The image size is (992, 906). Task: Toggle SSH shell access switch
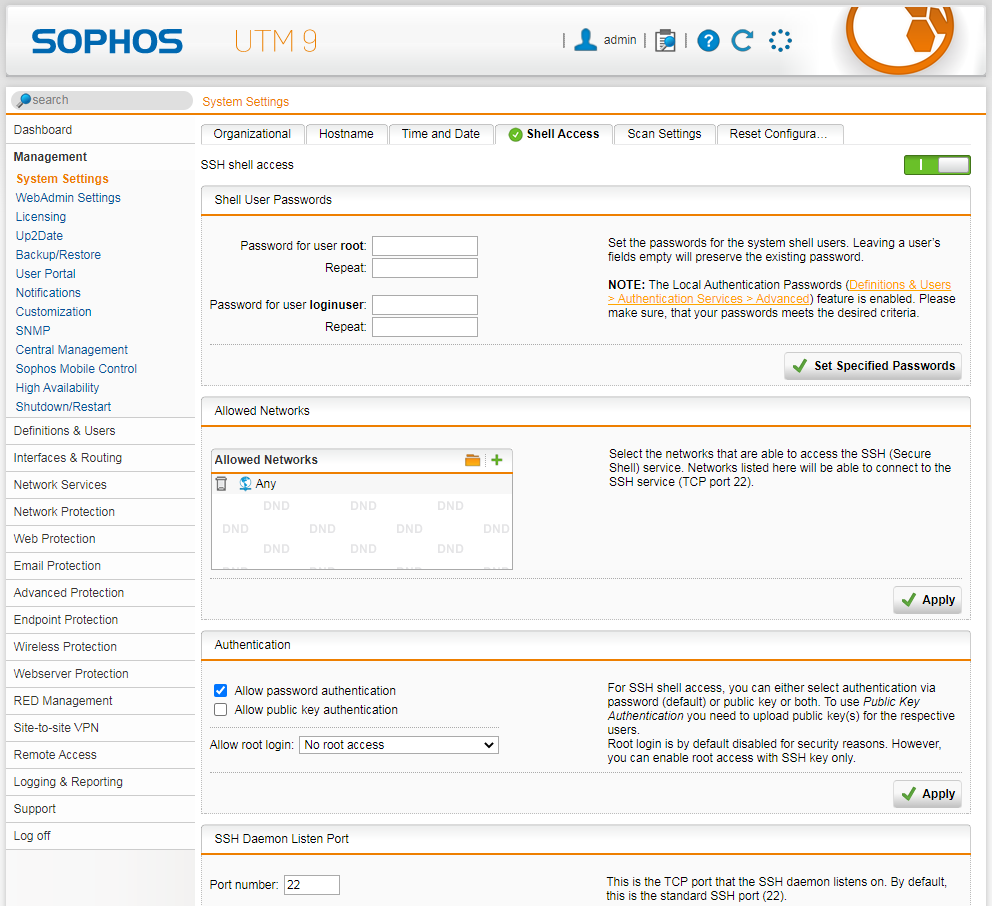coord(937,165)
